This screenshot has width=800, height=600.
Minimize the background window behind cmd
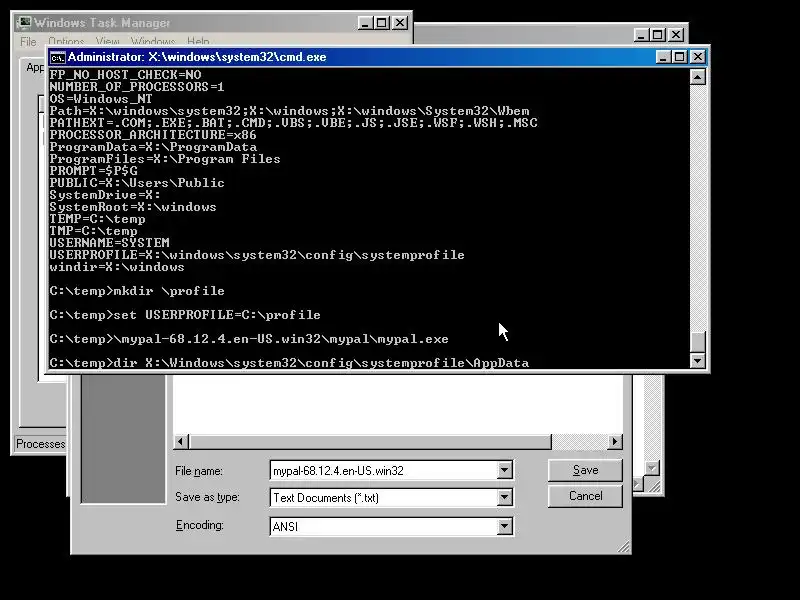[x=641, y=35]
